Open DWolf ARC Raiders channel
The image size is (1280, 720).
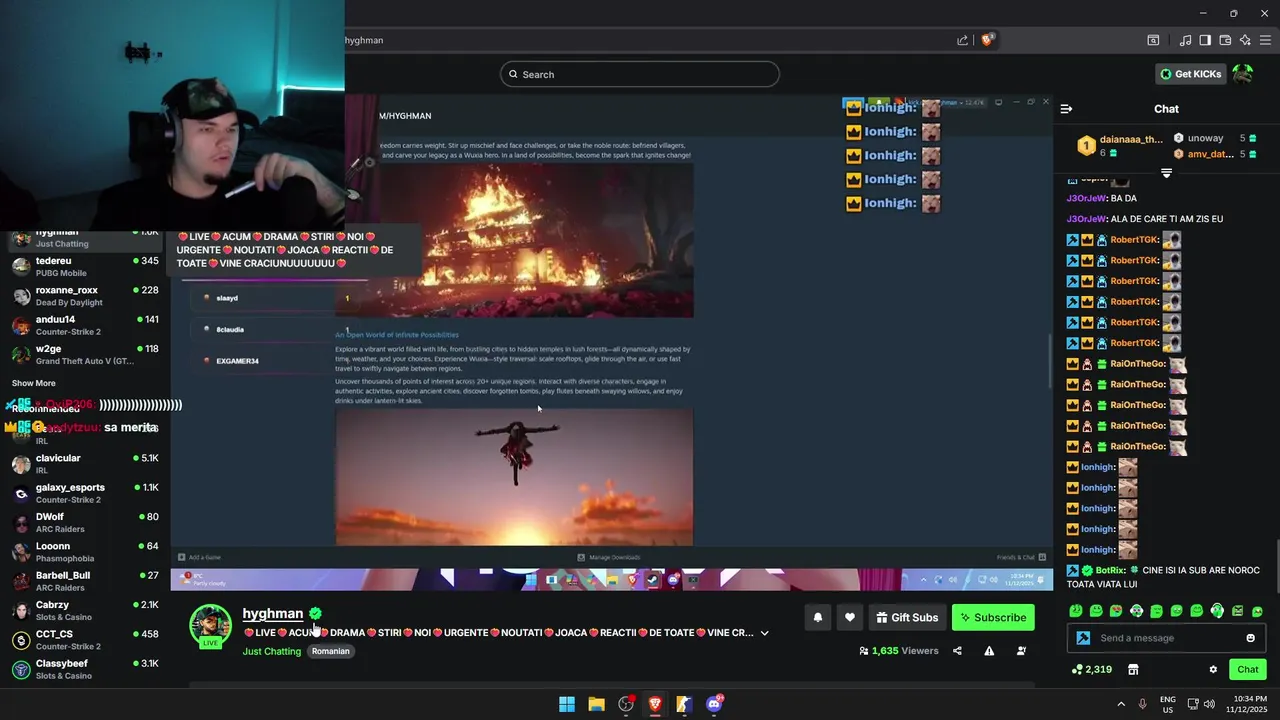click(85, 523)
